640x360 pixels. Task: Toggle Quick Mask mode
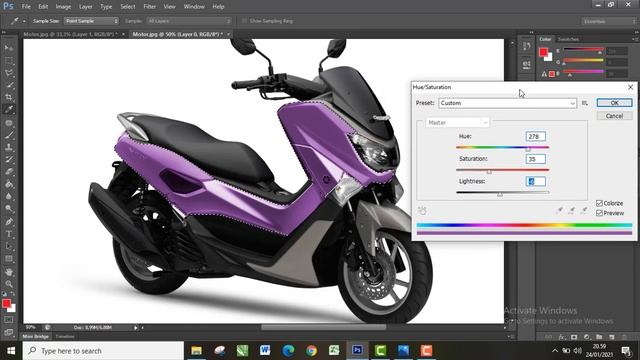[9, 320]
